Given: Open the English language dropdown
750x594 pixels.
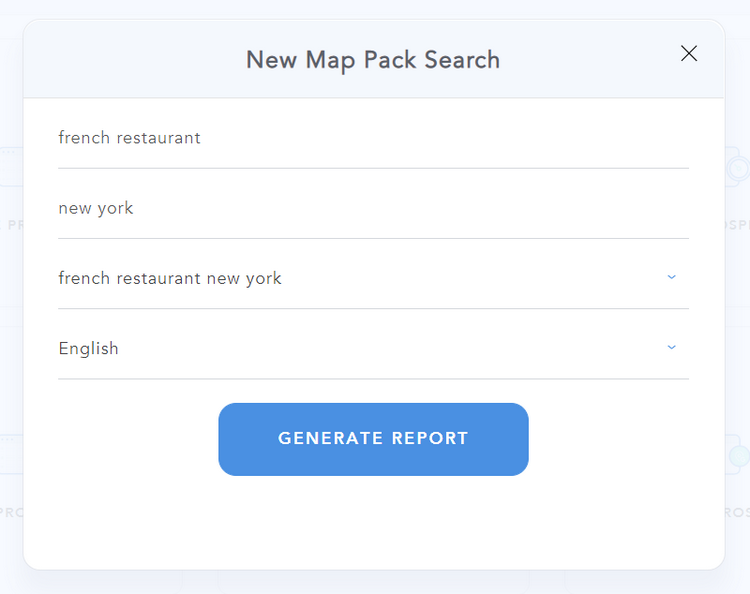Looking at the screenshot, I should point(373,349).
